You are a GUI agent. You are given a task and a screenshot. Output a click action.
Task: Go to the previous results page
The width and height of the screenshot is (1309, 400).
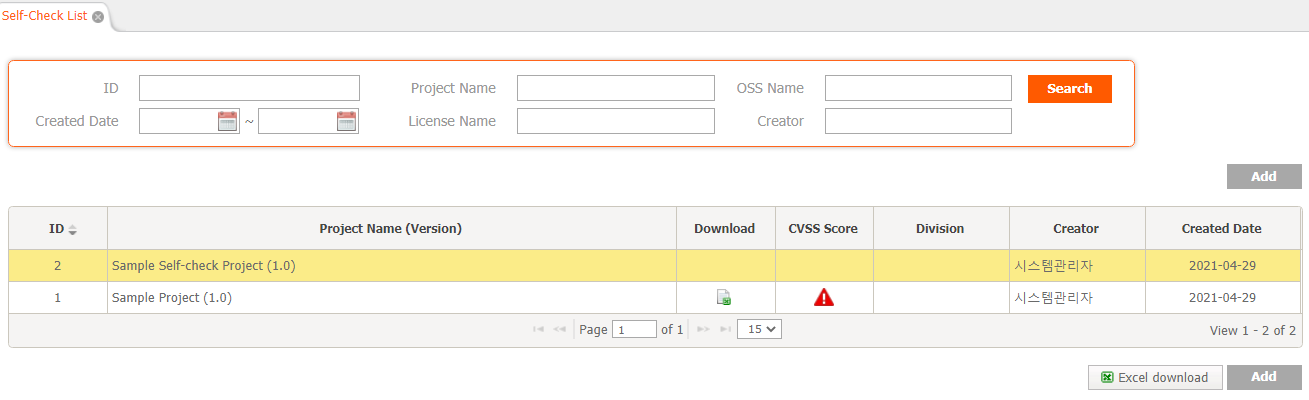pos(560,329)
